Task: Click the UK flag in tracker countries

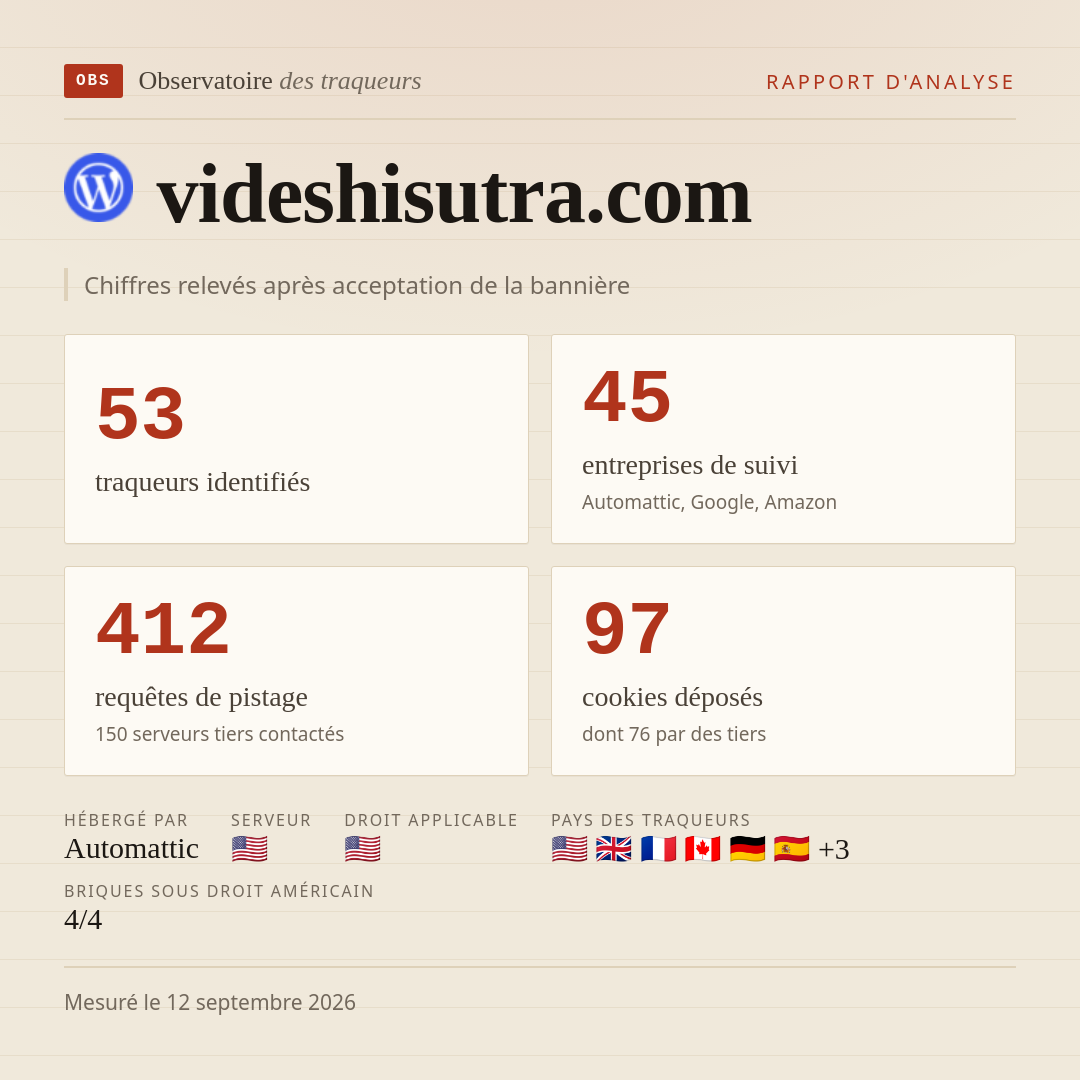Action: point(614,849)
